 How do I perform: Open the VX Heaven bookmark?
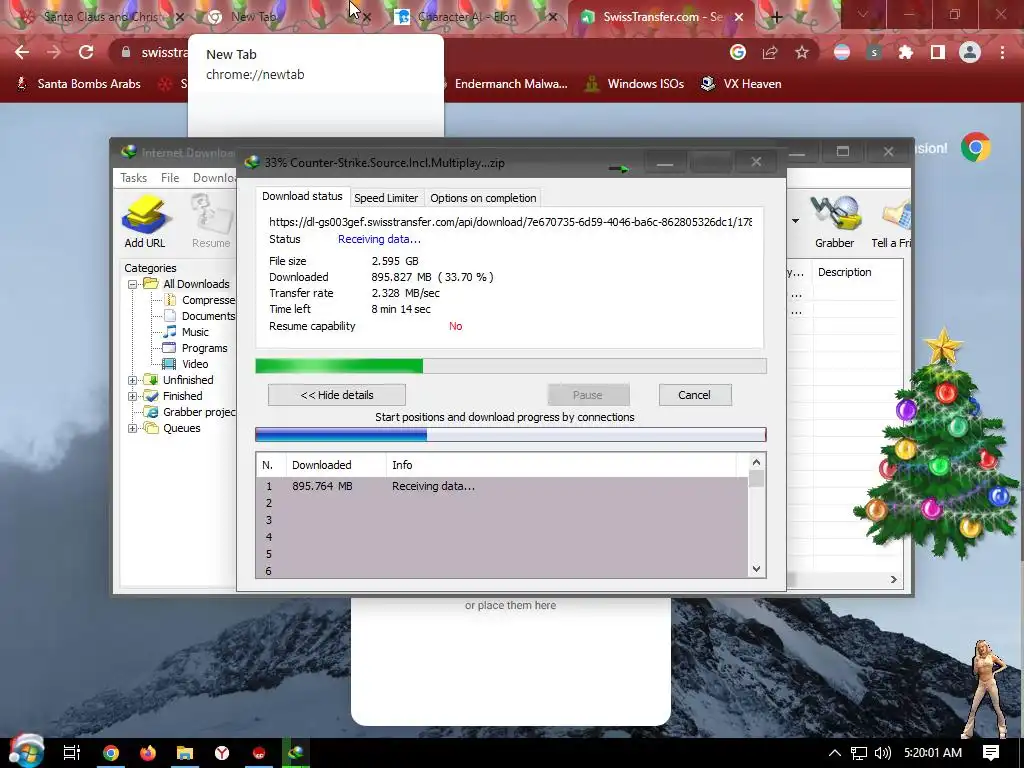coord(741,84)
